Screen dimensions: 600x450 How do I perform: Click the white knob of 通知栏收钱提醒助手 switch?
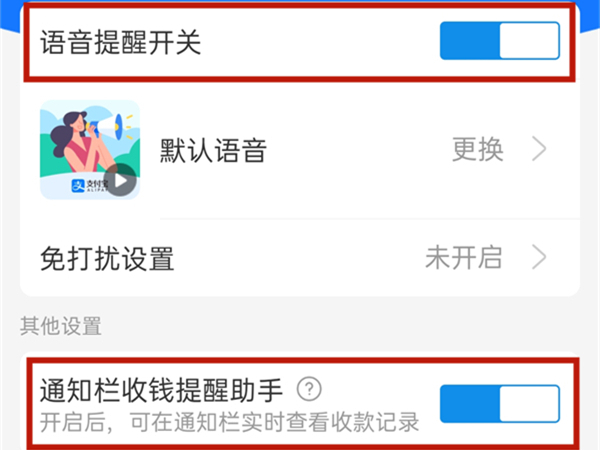[530, 404]
